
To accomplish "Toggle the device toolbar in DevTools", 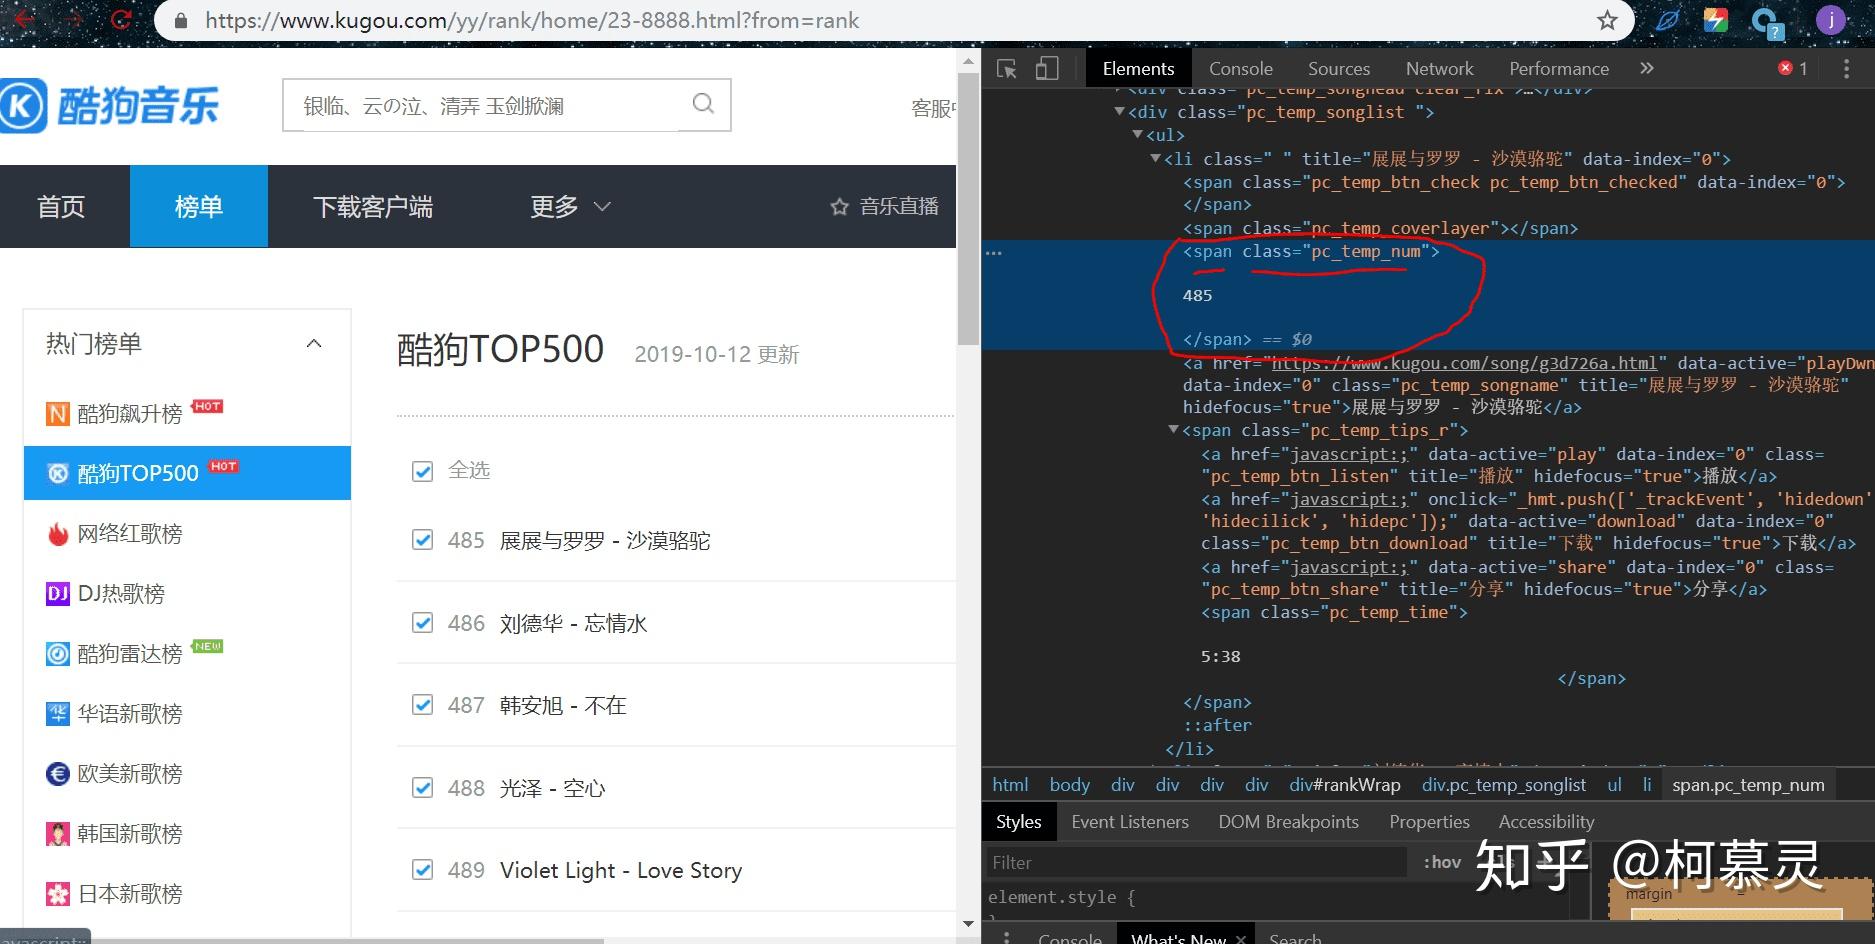I will [1046, 67].
